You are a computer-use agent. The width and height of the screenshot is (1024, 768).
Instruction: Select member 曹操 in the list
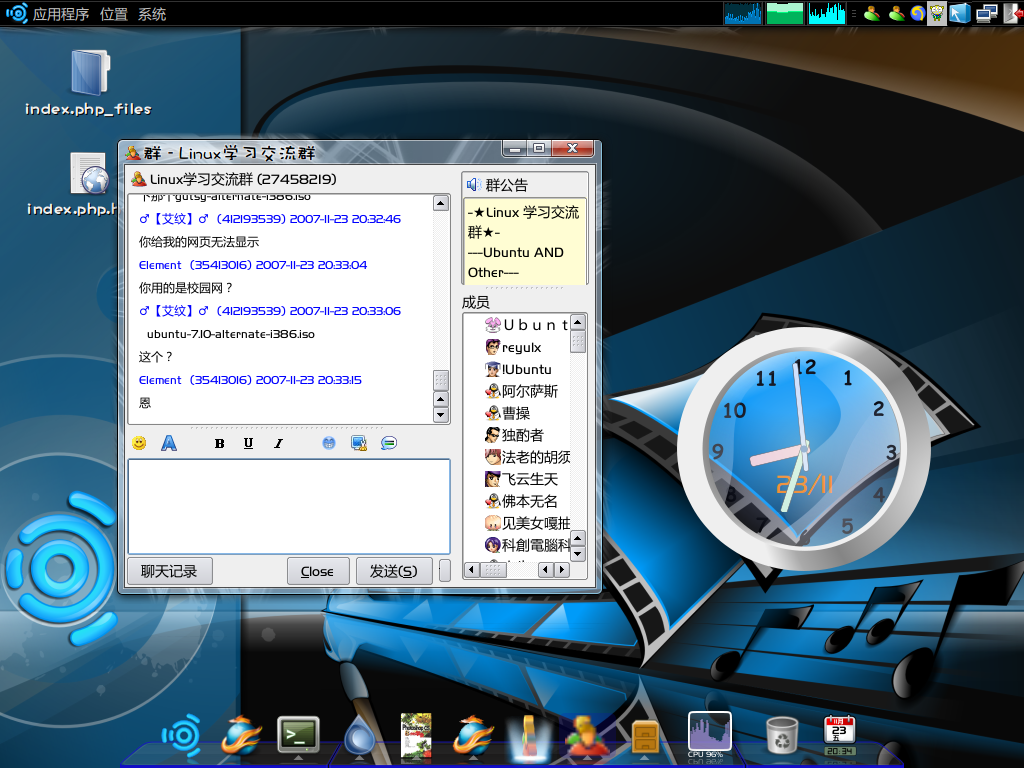507,413
